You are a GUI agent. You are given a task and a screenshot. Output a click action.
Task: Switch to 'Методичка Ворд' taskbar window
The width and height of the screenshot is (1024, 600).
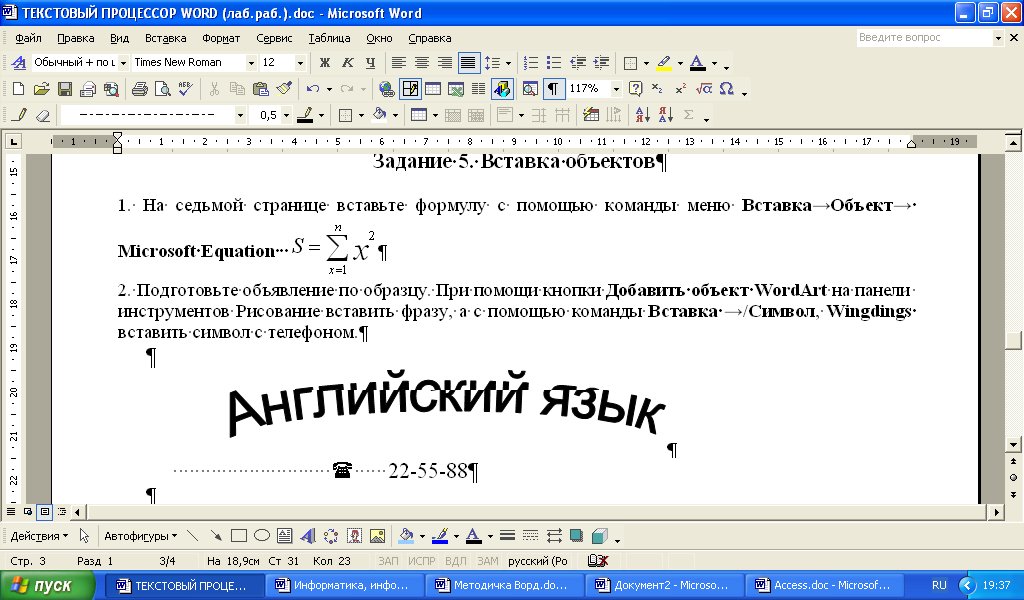(505, 585)
